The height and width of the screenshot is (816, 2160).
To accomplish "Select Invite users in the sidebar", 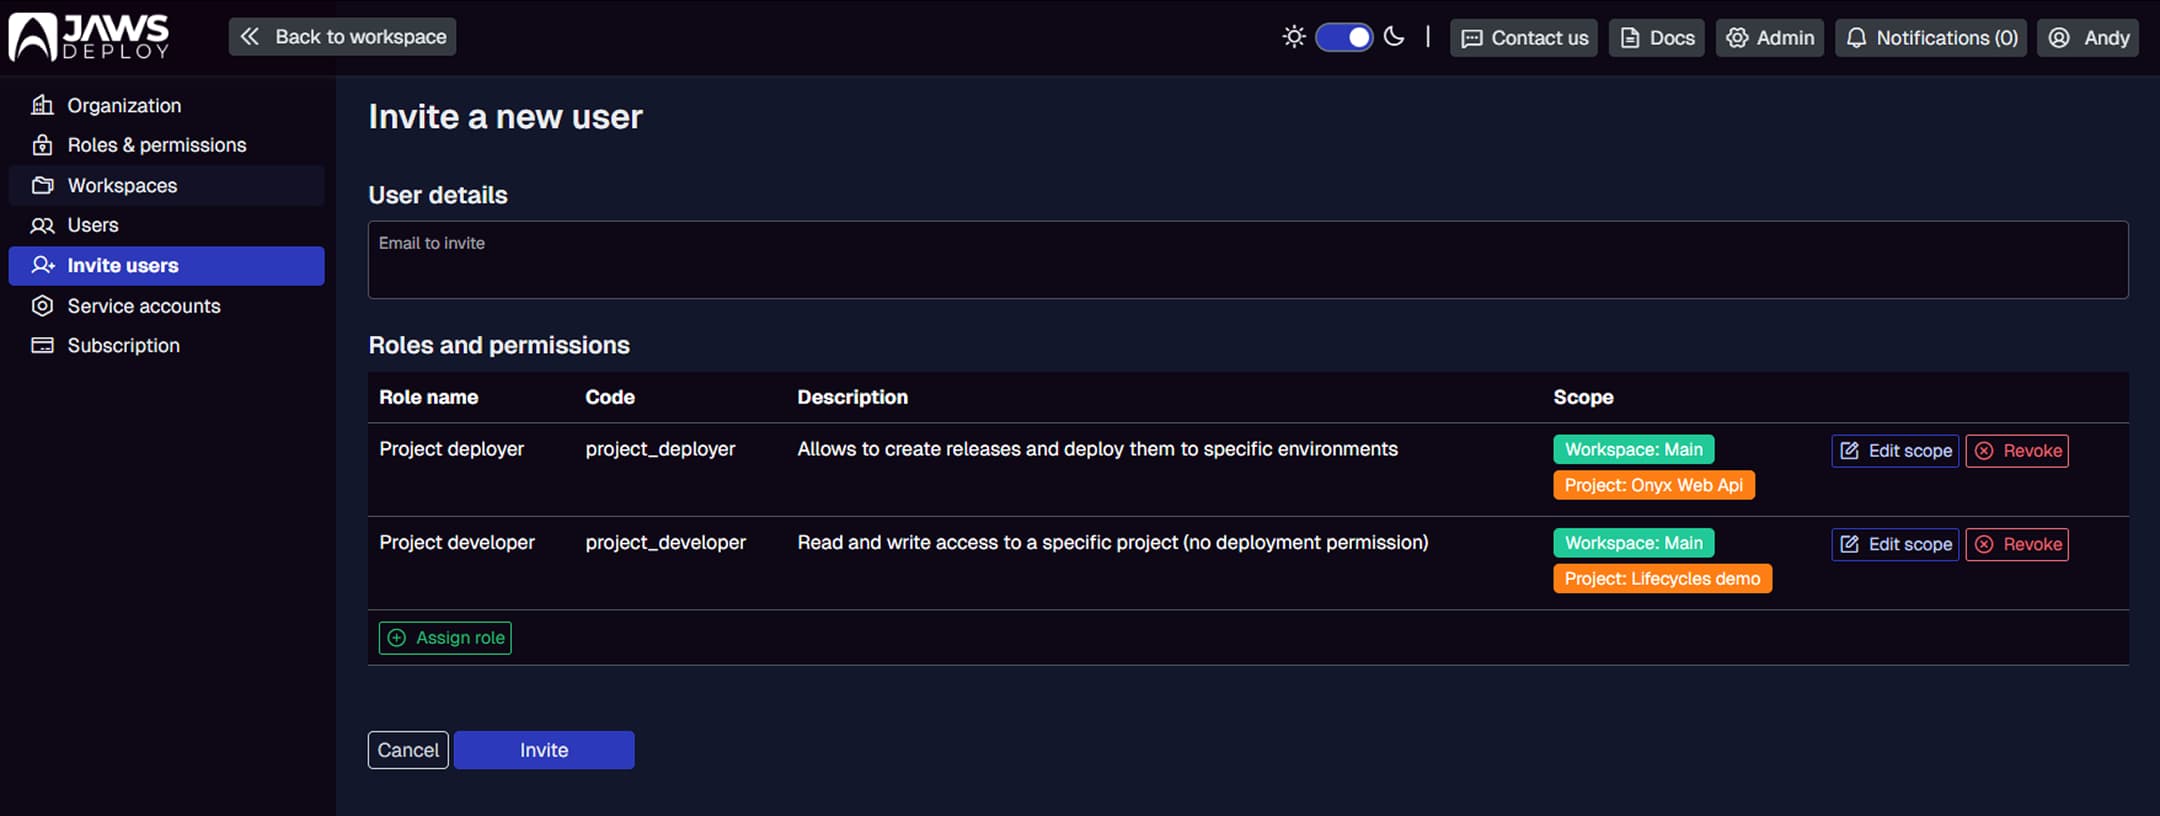I will [166, 265].
